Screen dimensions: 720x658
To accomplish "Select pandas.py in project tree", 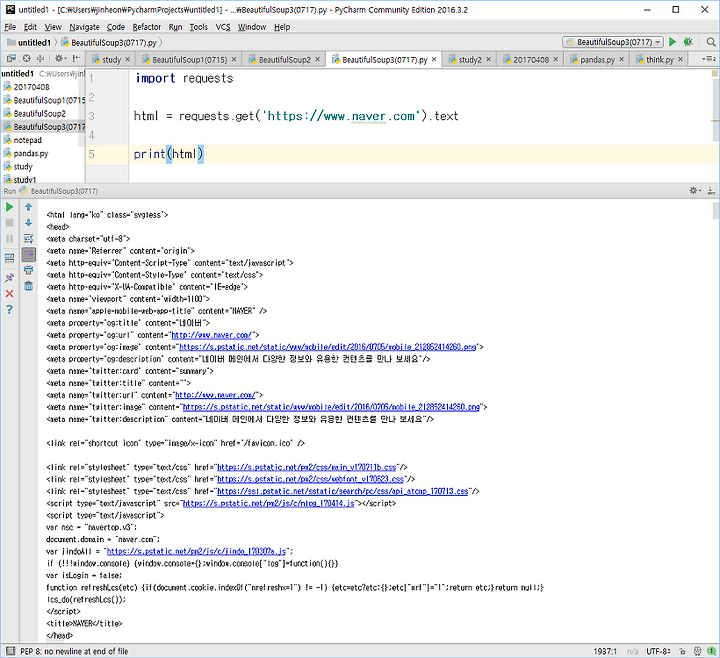I will coord(31,153).
